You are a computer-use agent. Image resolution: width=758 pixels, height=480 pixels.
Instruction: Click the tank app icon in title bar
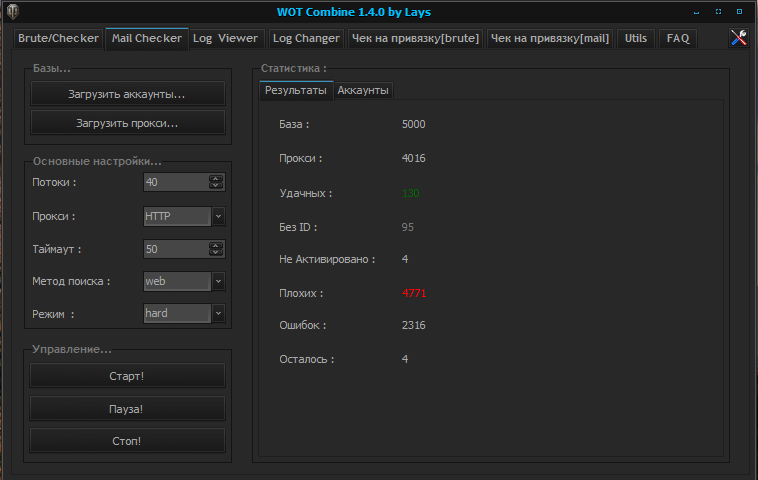click(13, 12)
